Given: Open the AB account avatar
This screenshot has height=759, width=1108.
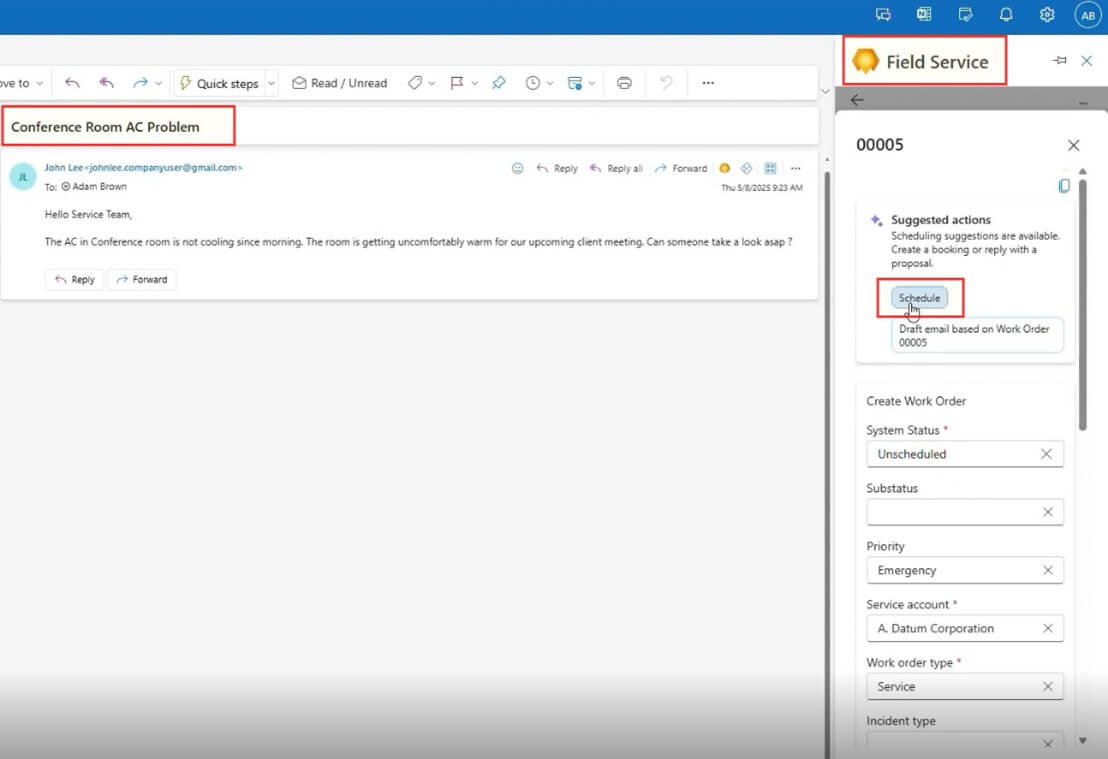Looking at the screenshot, I should pos(1088,15).
